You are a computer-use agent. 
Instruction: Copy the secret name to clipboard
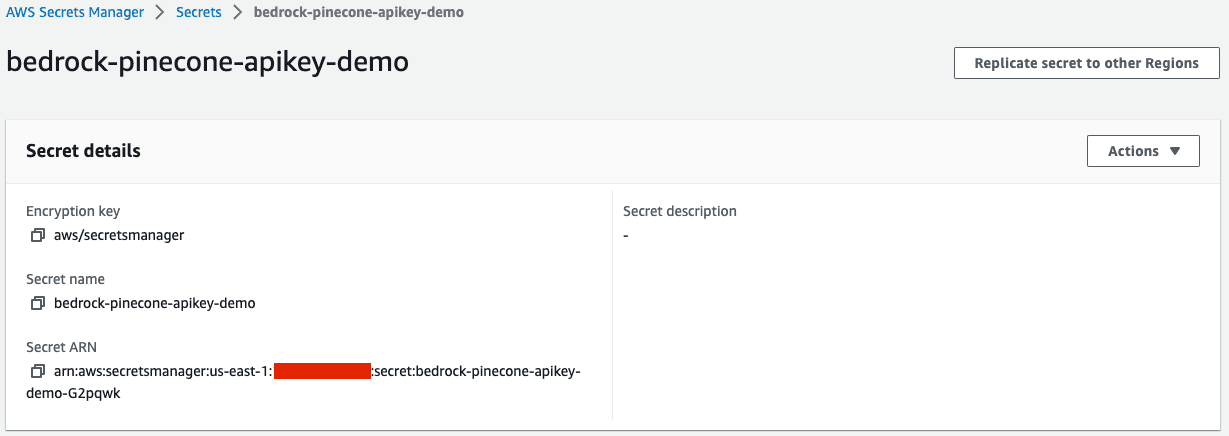(38, 303)
